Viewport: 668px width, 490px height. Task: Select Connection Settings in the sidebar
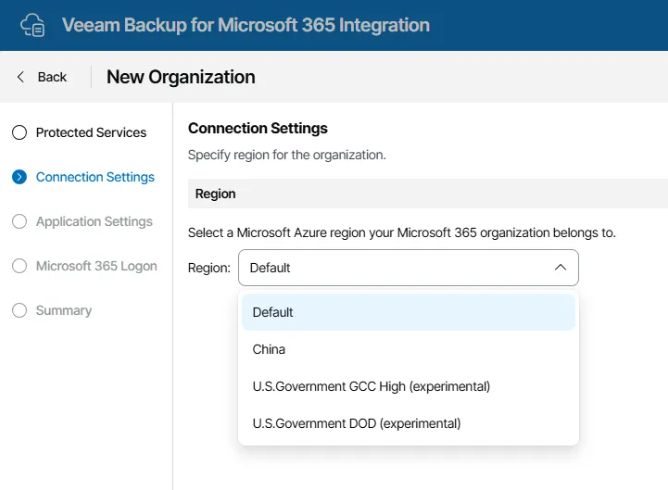(x=95, y=177)
